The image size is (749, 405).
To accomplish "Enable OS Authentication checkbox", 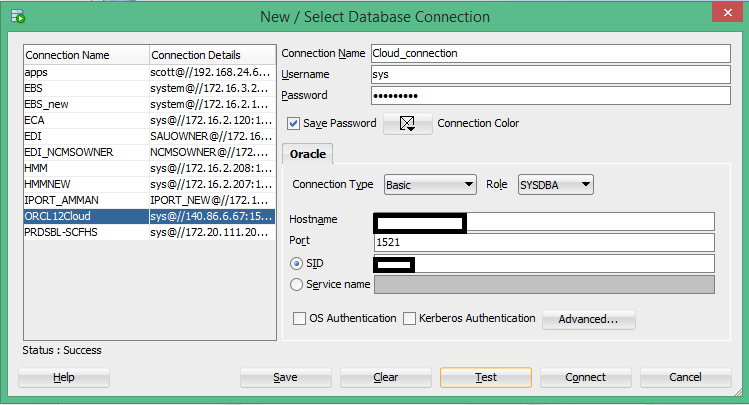I will coord(300,319).
